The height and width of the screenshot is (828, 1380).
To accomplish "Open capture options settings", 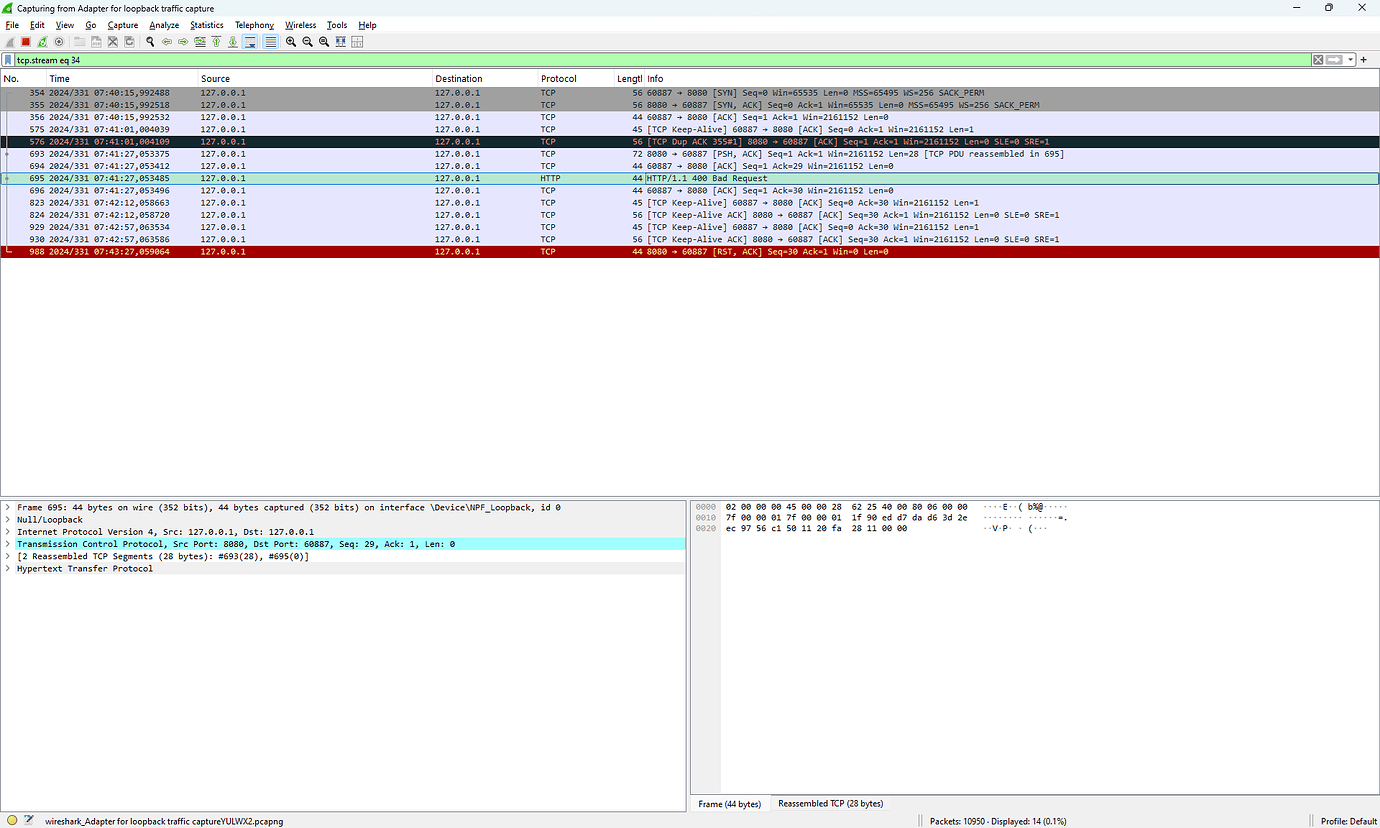I will (x=59, y=41).
